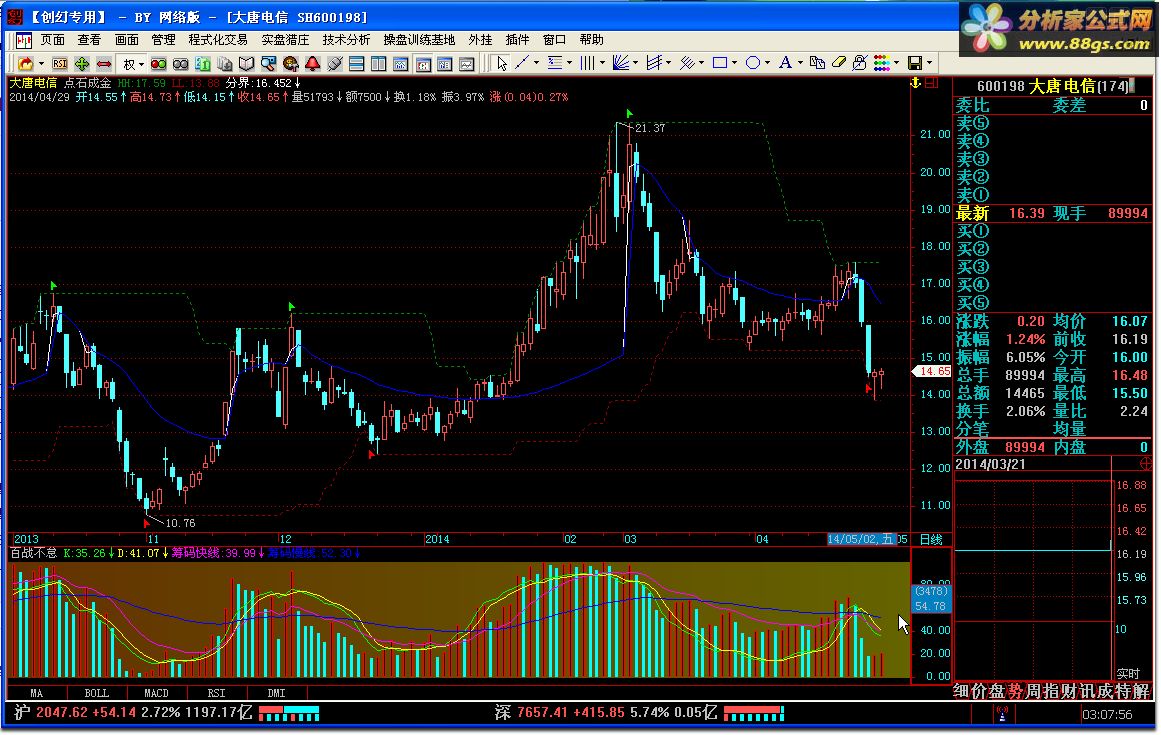1161x735 pixels.
Task: Click the 点石成金 indicator name
Action: (x=87, y=83)
